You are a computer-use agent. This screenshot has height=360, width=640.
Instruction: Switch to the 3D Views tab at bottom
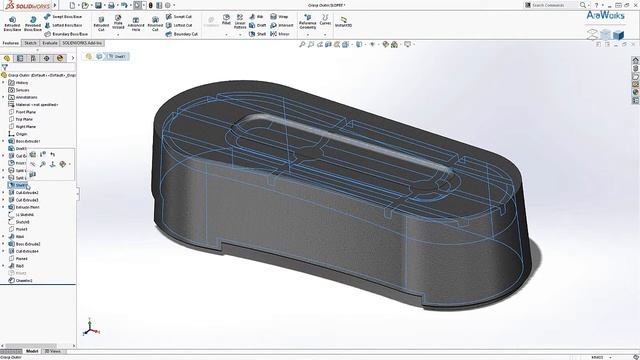coord(53,351)
